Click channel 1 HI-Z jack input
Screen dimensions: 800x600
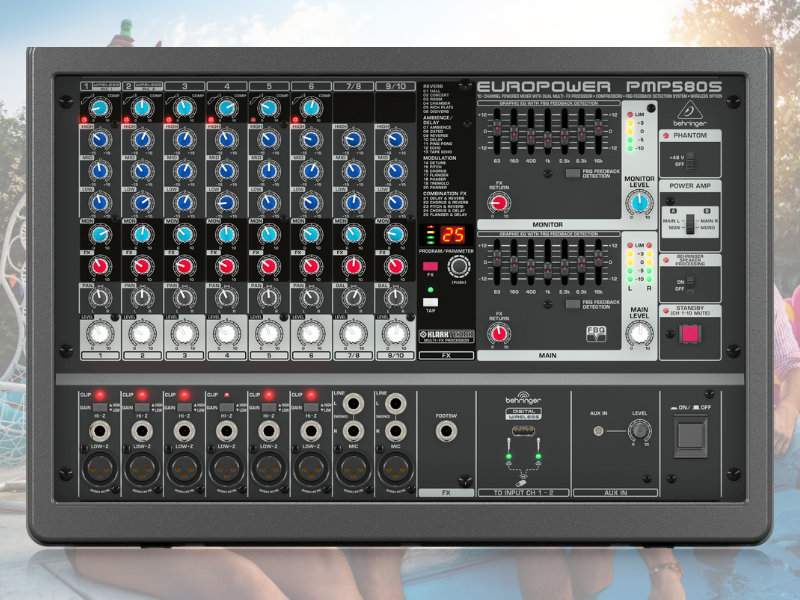(x=100, y=431)
